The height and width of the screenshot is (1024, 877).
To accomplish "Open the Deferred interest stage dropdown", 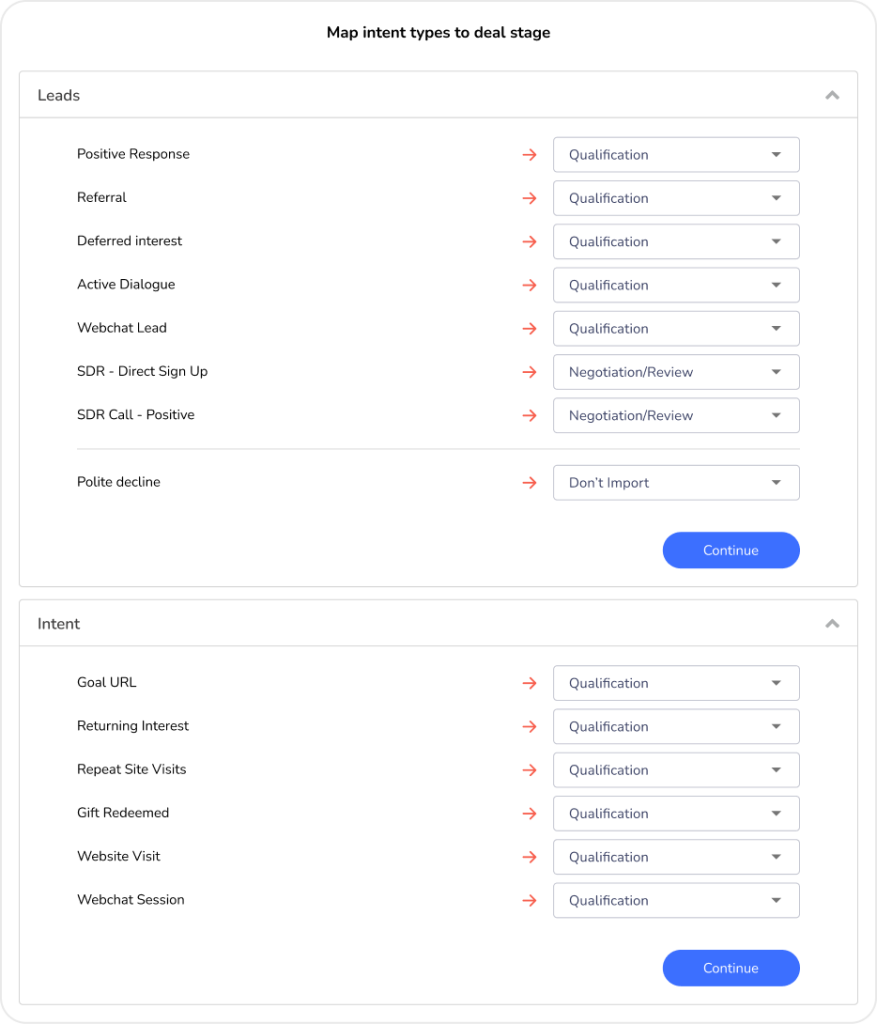I will (676, 242).
